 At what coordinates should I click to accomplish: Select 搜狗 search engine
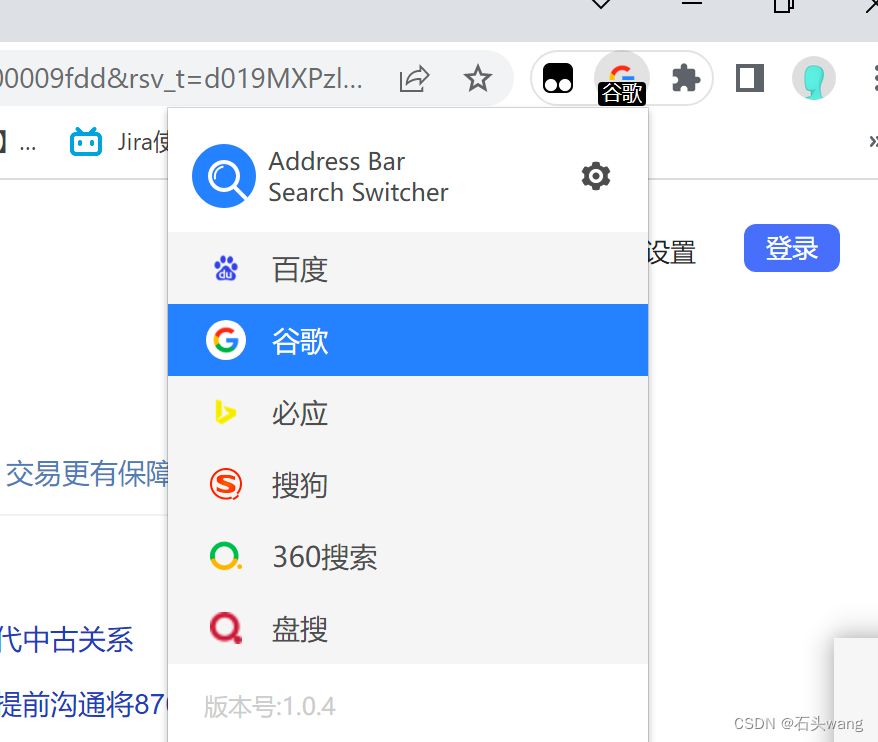tap(408, 484)
